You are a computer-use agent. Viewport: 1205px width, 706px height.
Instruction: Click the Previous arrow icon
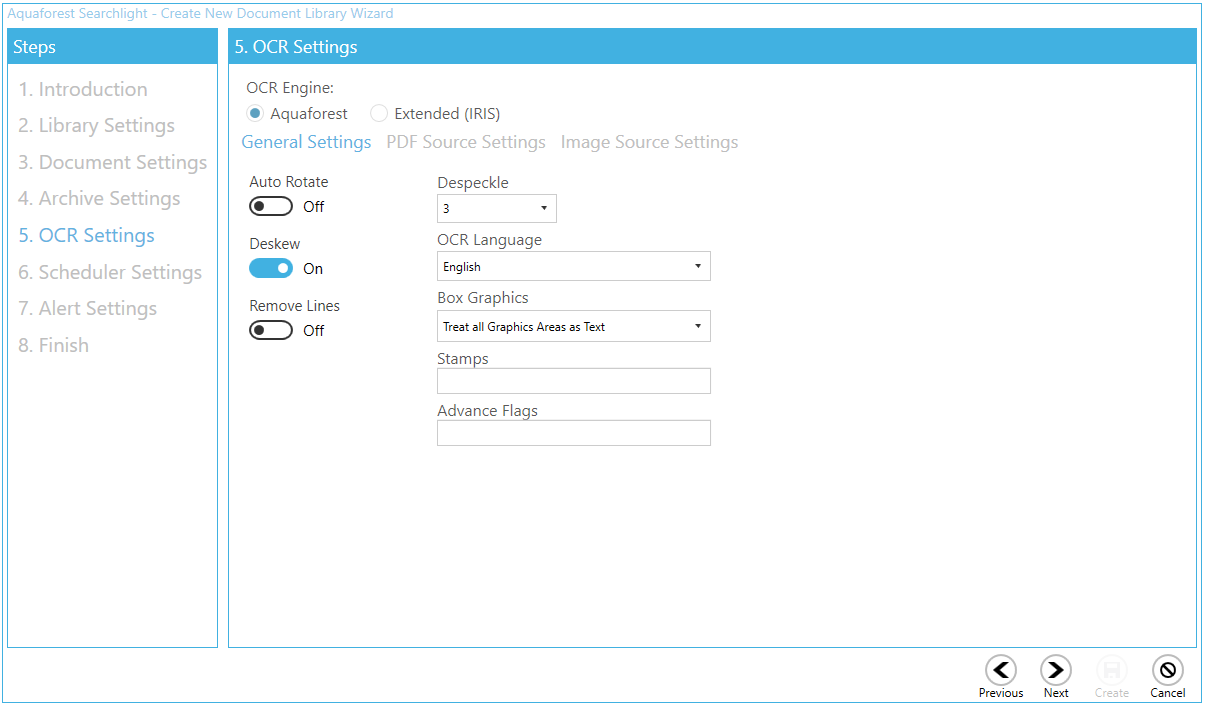coord(1000,670)
